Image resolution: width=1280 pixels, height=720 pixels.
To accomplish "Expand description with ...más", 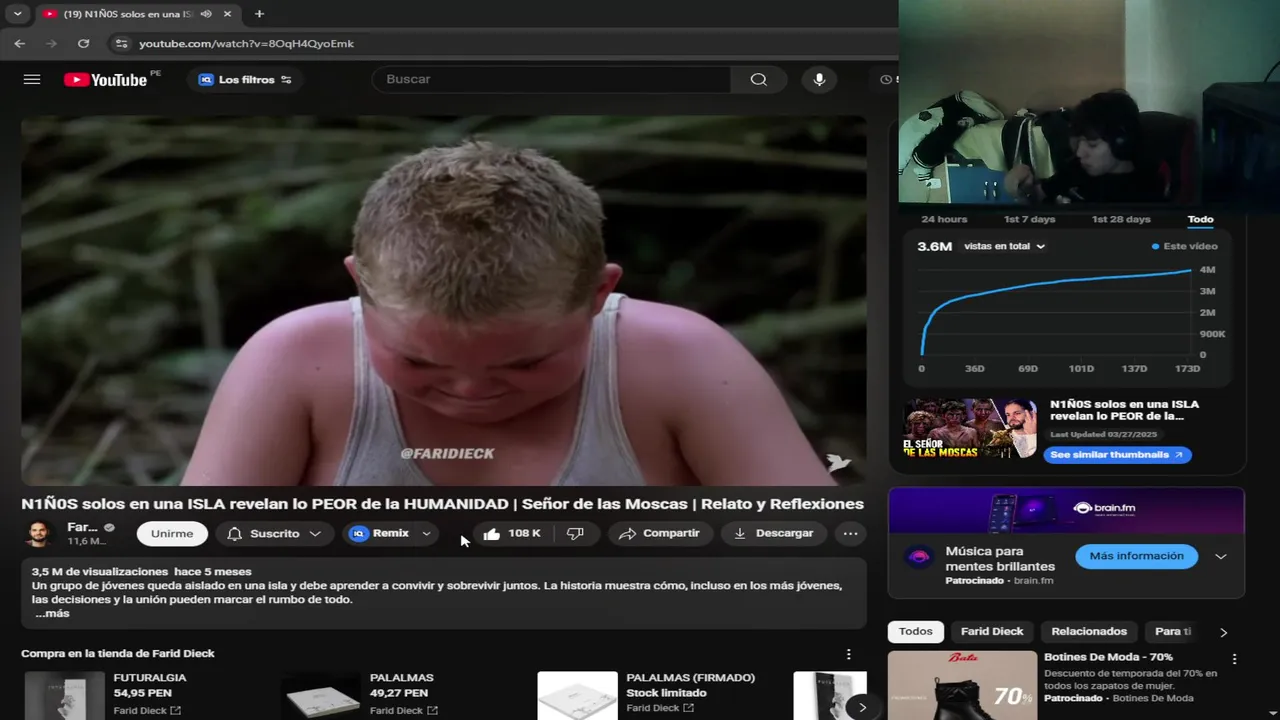I will click(52, 613).
